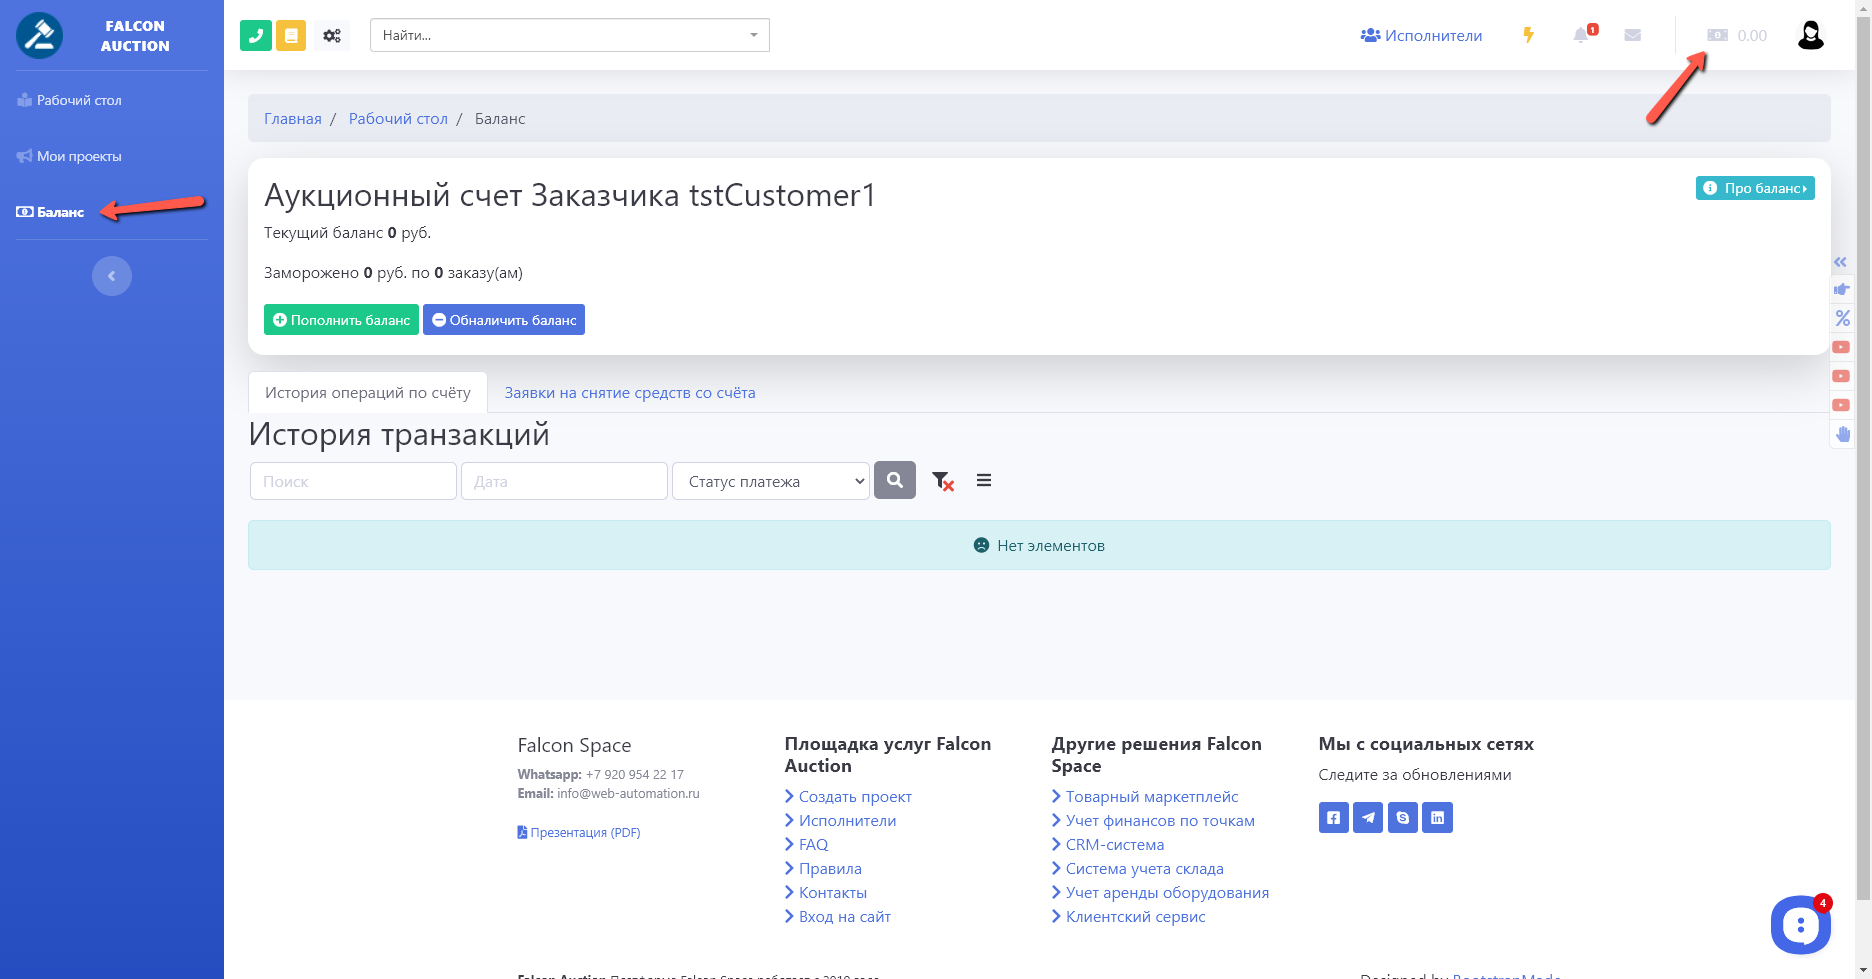This screenshot has height=979, width=1872.
Task: Collapse the left sidebar with chevron button
Action: (112, 276)
